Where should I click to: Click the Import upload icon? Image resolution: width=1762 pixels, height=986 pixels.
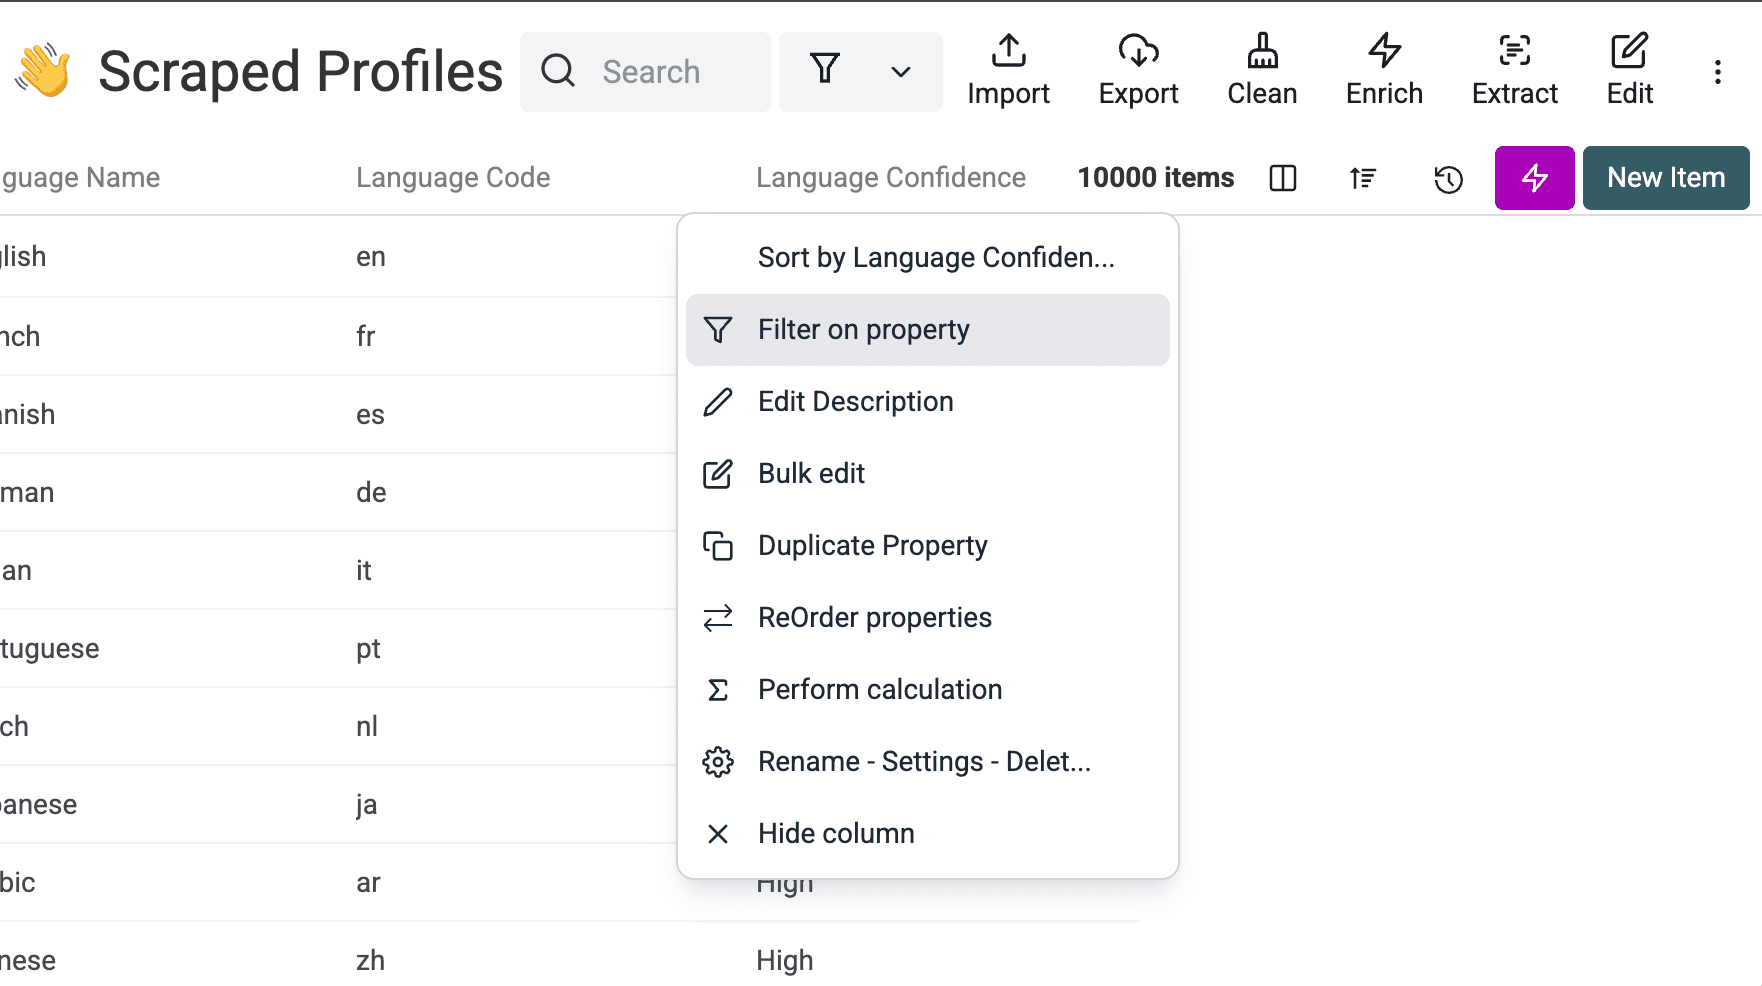(1008, 50)
